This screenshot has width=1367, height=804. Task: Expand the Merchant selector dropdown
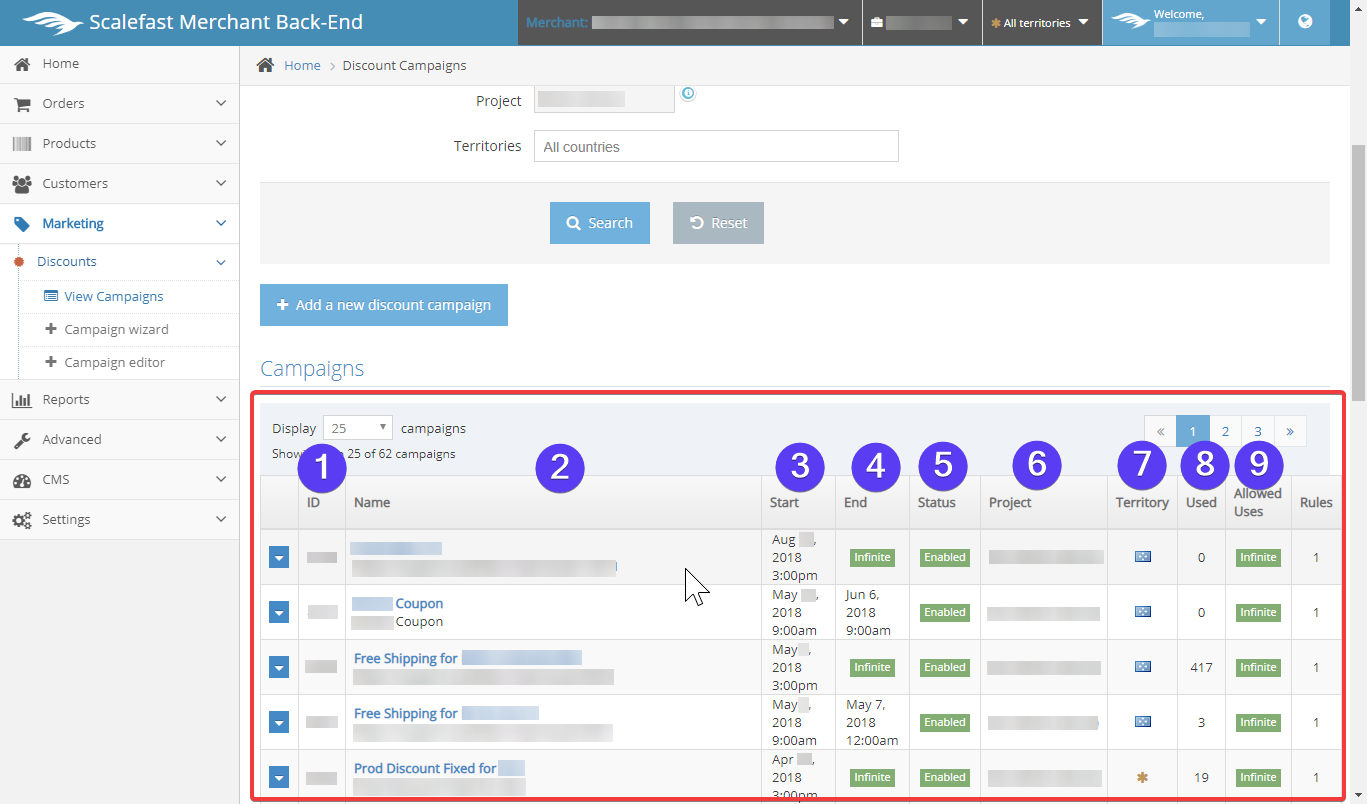(x=843, y=22)
